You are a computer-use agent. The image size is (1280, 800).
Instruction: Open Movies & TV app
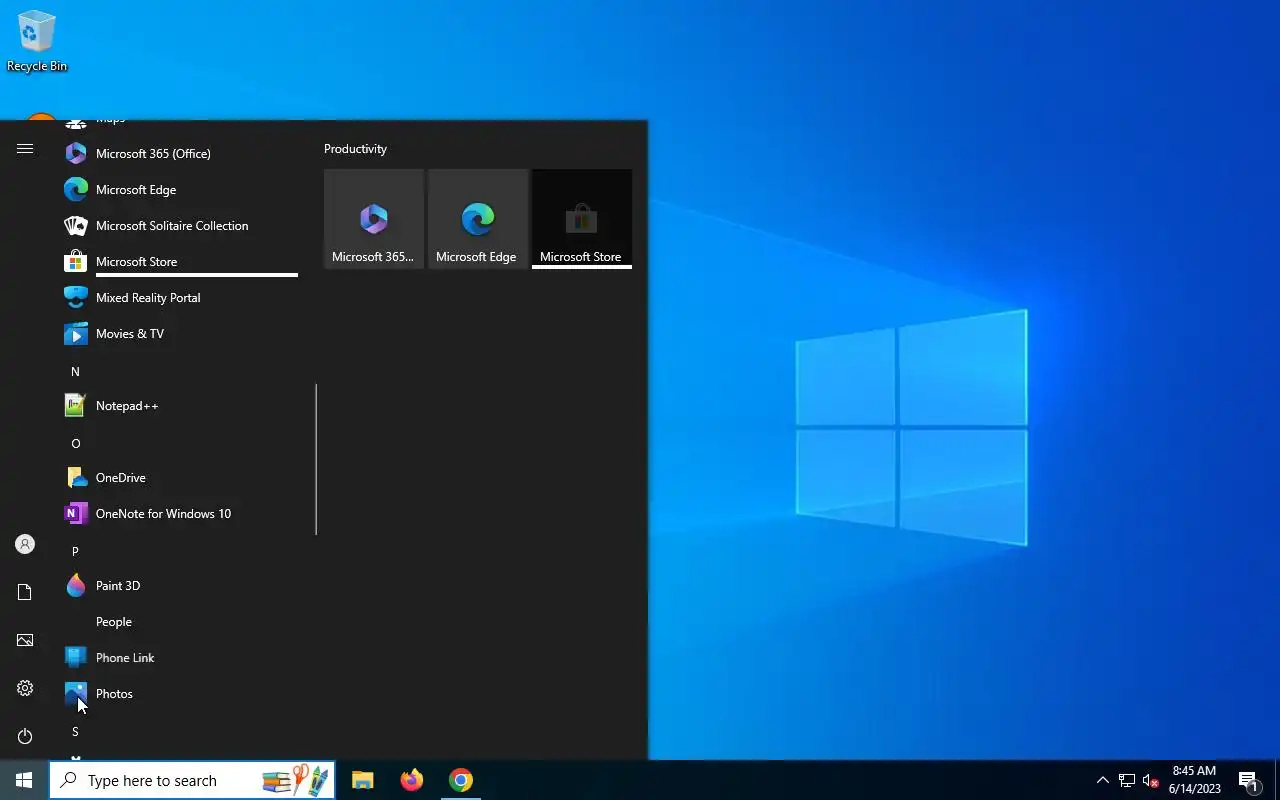pos(180,334)
